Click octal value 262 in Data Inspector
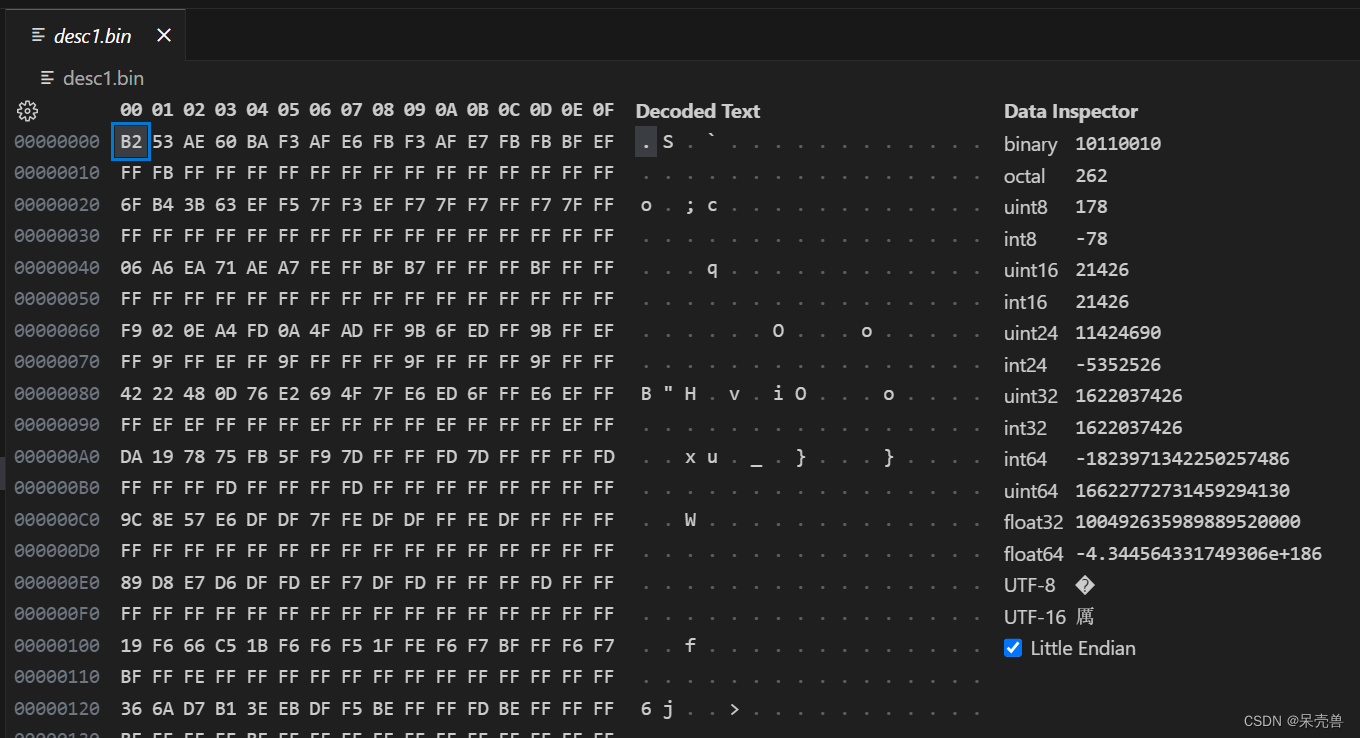 (x=1091, y=175)
